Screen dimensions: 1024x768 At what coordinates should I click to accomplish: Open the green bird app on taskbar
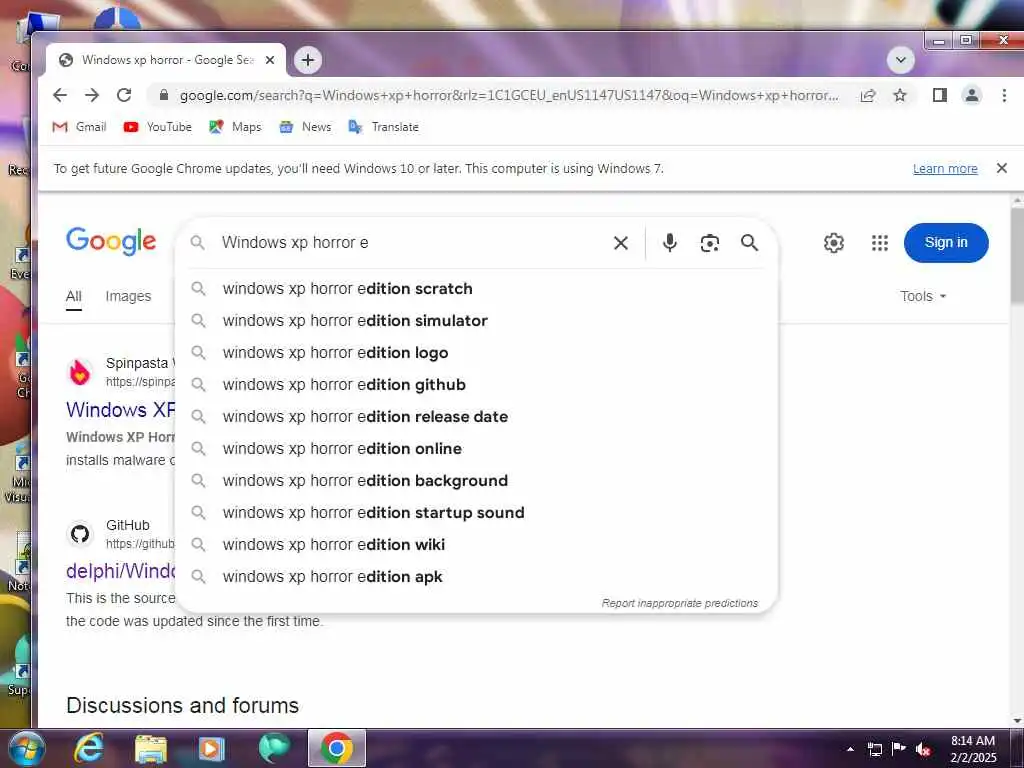tap(274, 748)
